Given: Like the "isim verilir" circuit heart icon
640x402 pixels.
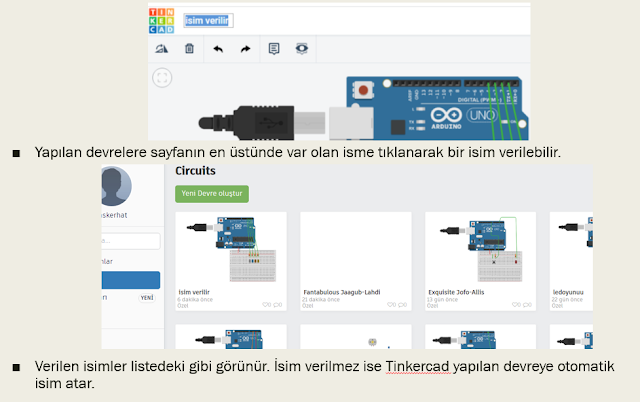Looking at the screenshot, I should (x=267, y=305).
